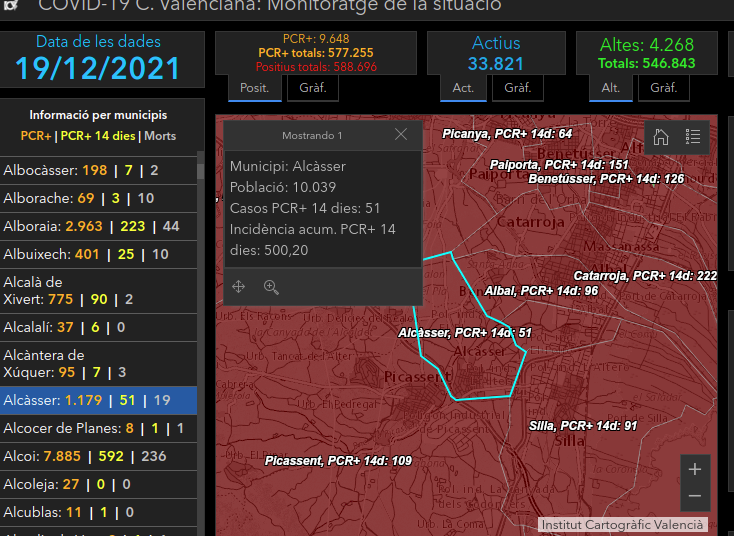
Task: Click the zoom-to magnifier in popup
Action: click(271, 287)
